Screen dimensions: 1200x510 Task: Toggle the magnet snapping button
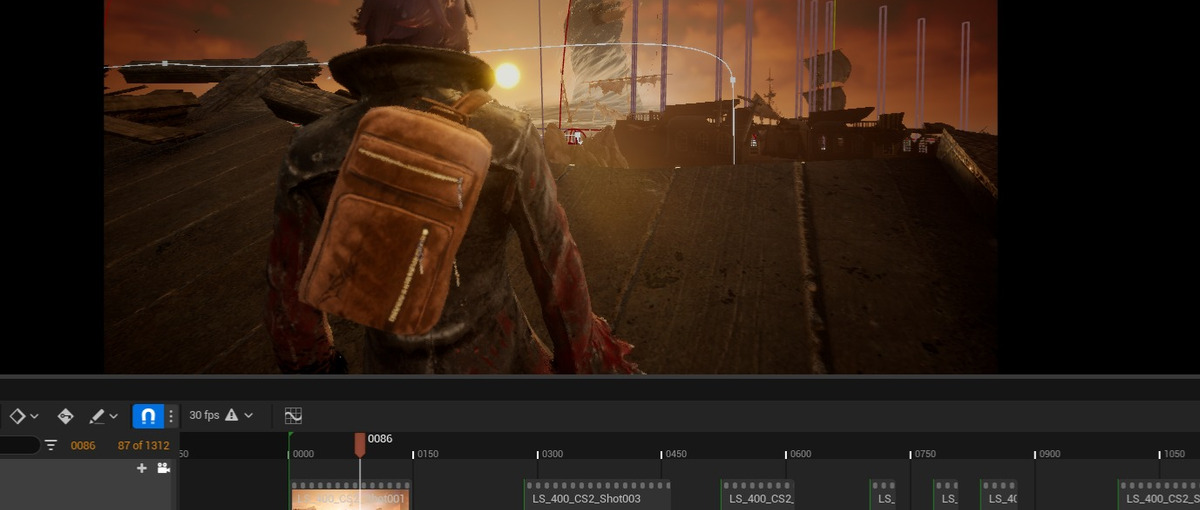pyautogui.click(x=148, y=416)
